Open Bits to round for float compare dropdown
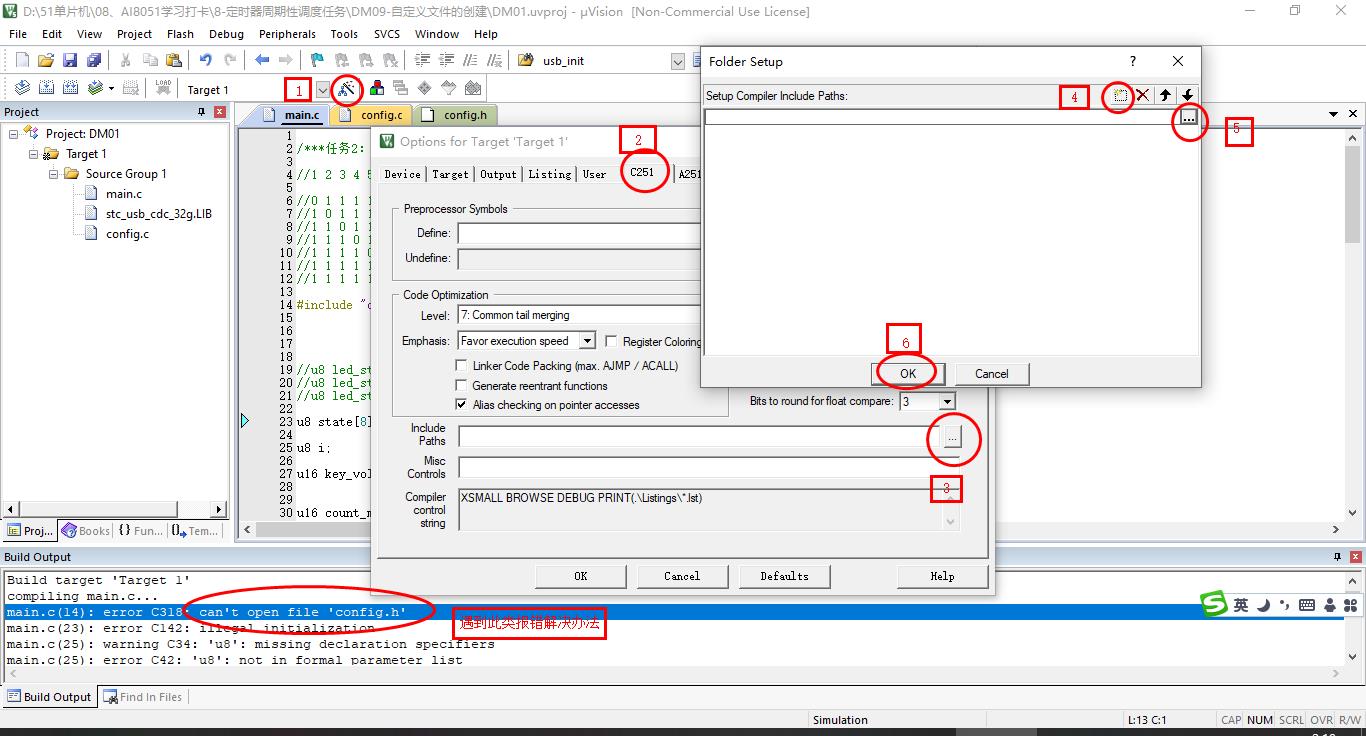The width and height of the screenshot is (1366, 736). [947, 401]
